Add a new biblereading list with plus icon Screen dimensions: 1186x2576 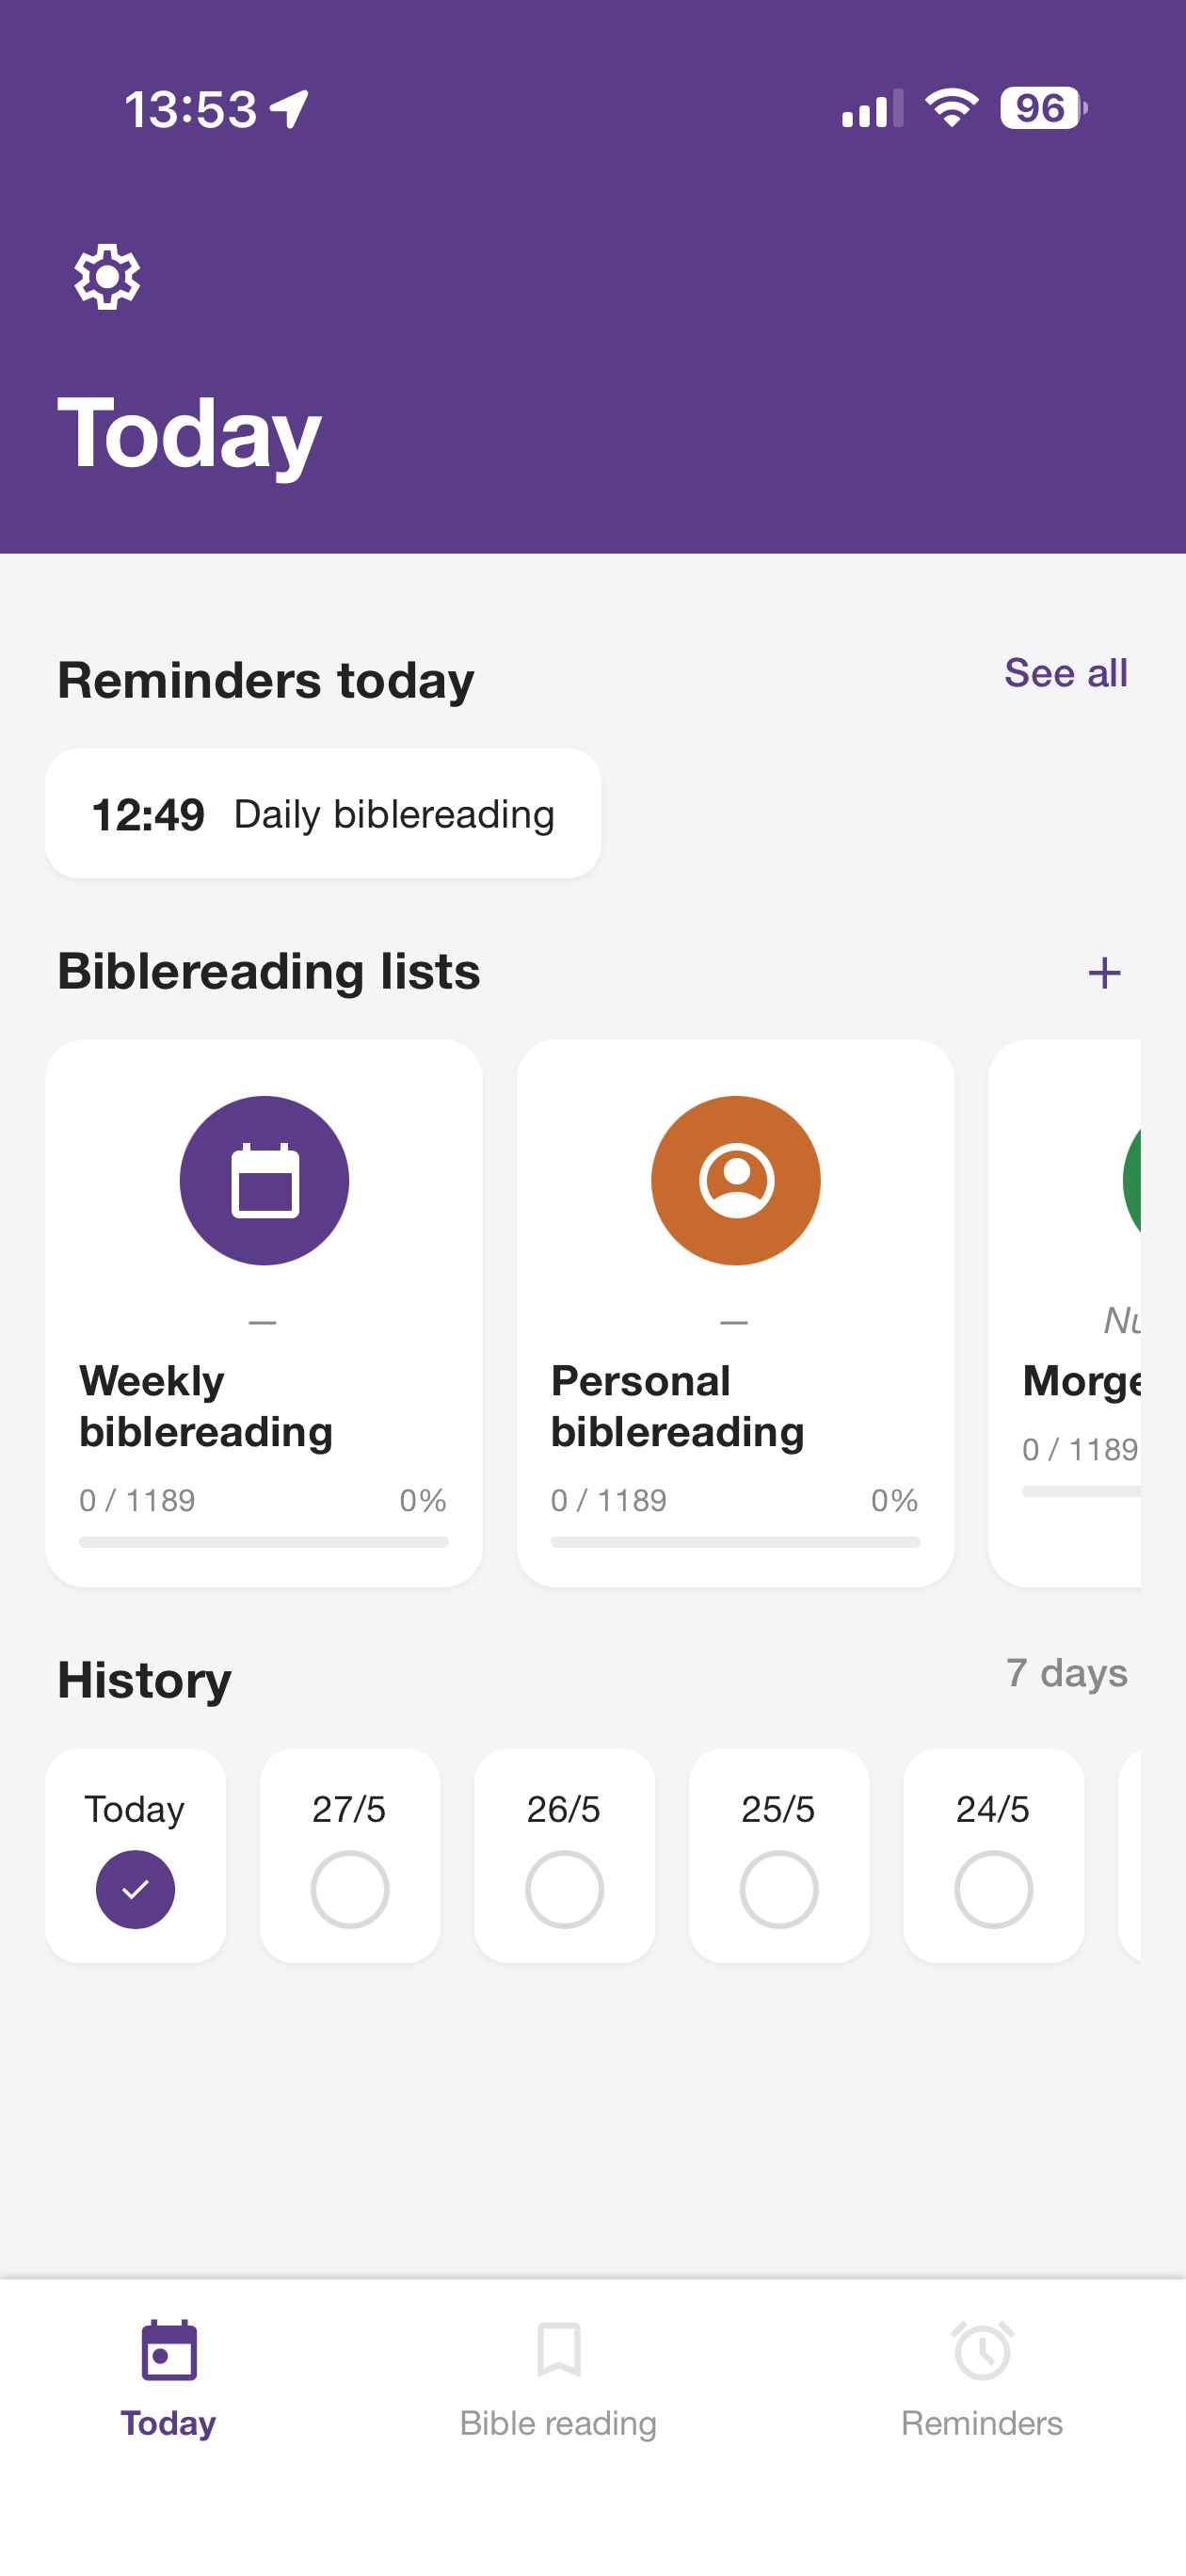(1104, 972)
